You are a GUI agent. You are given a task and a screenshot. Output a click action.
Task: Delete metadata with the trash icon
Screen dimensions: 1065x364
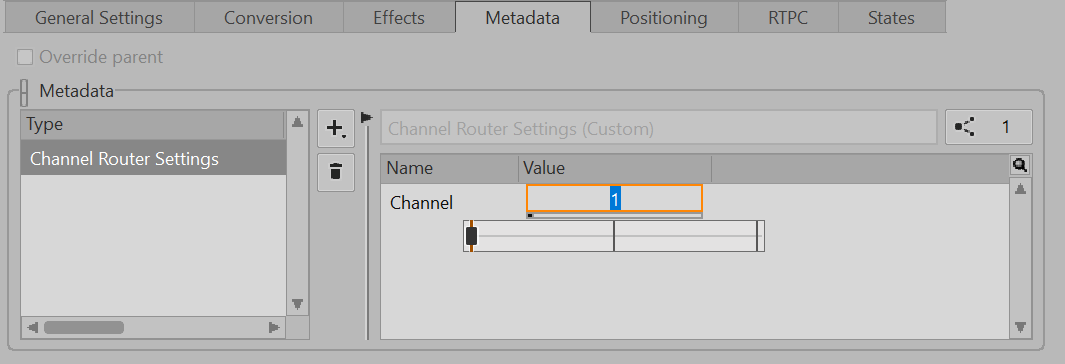coord(336,171)
